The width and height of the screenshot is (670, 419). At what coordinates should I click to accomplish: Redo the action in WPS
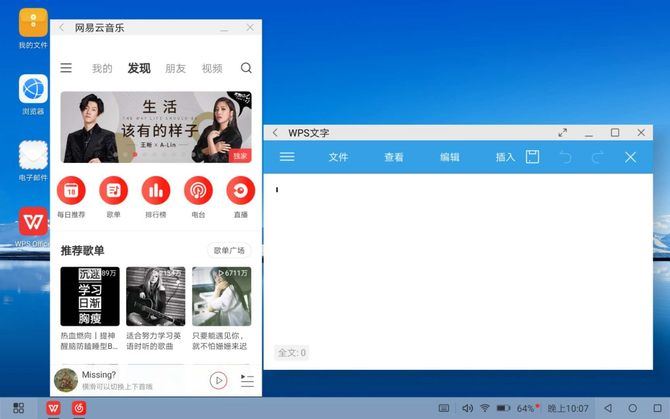597,157
